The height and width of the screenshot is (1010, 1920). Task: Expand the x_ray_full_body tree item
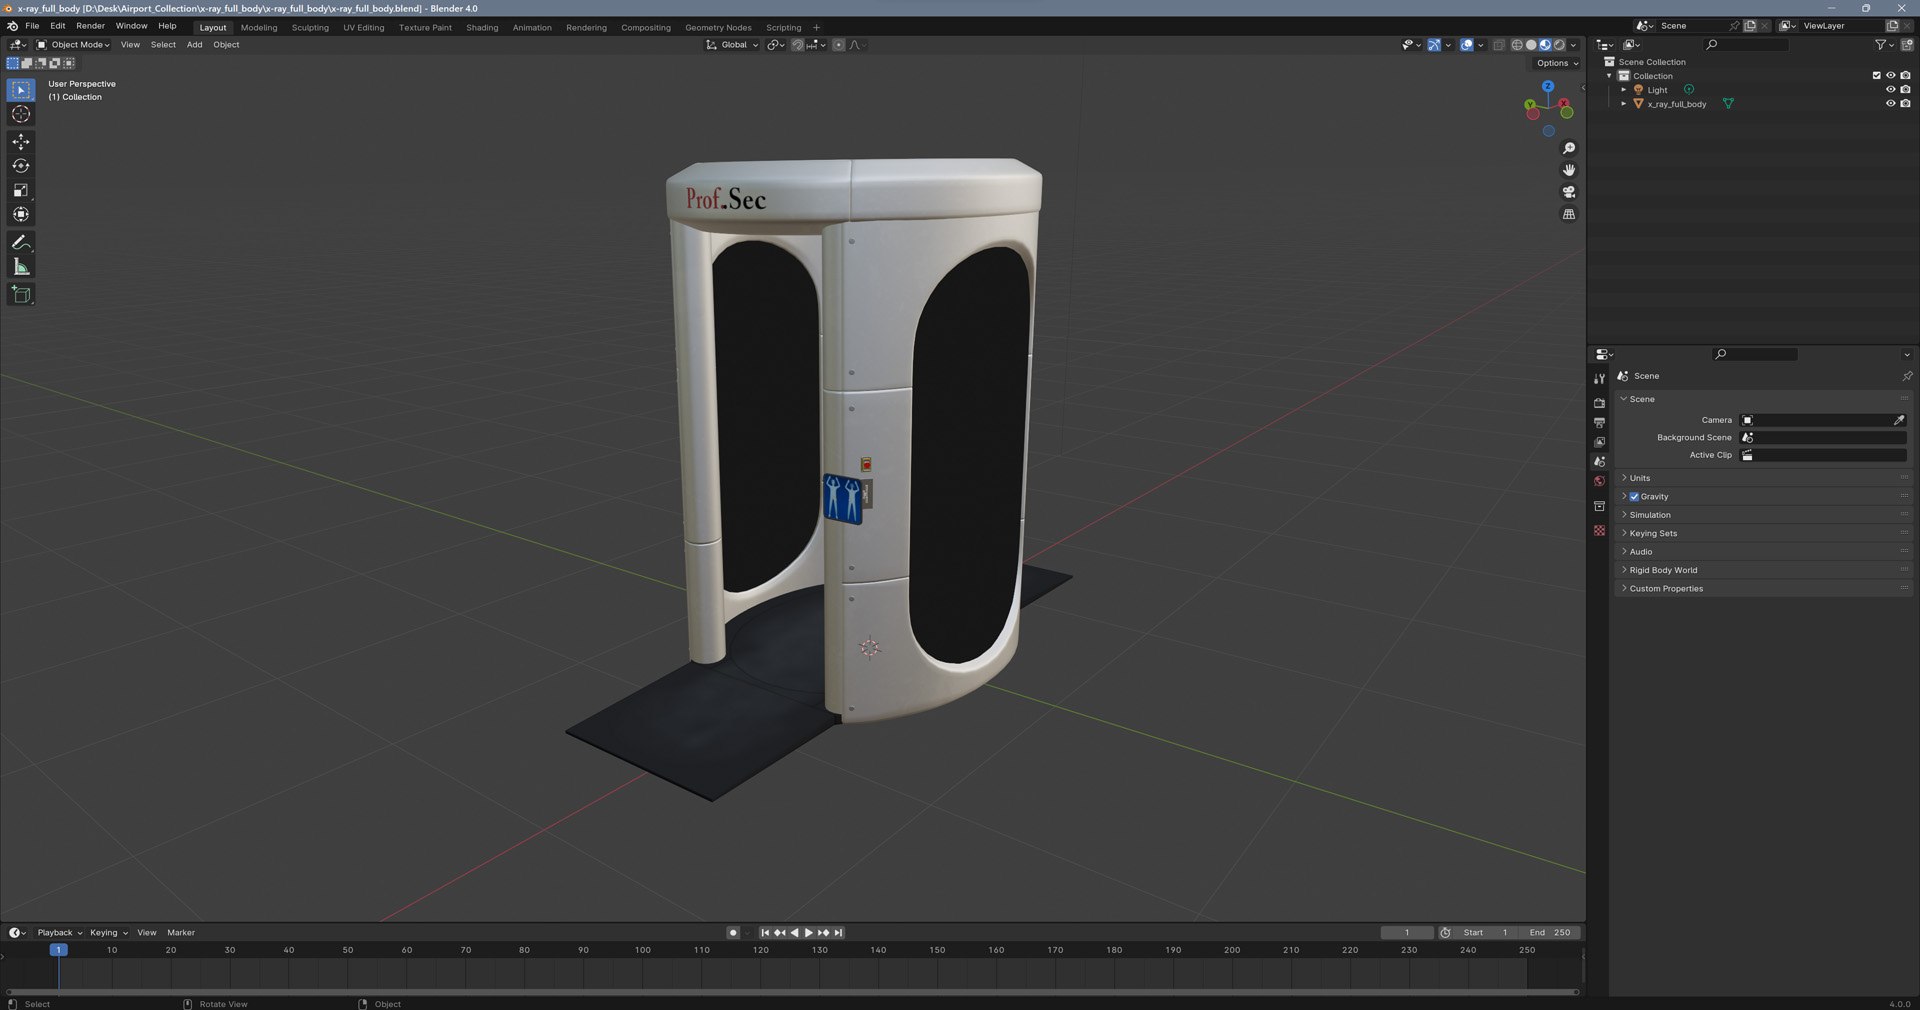[1623, 104]
